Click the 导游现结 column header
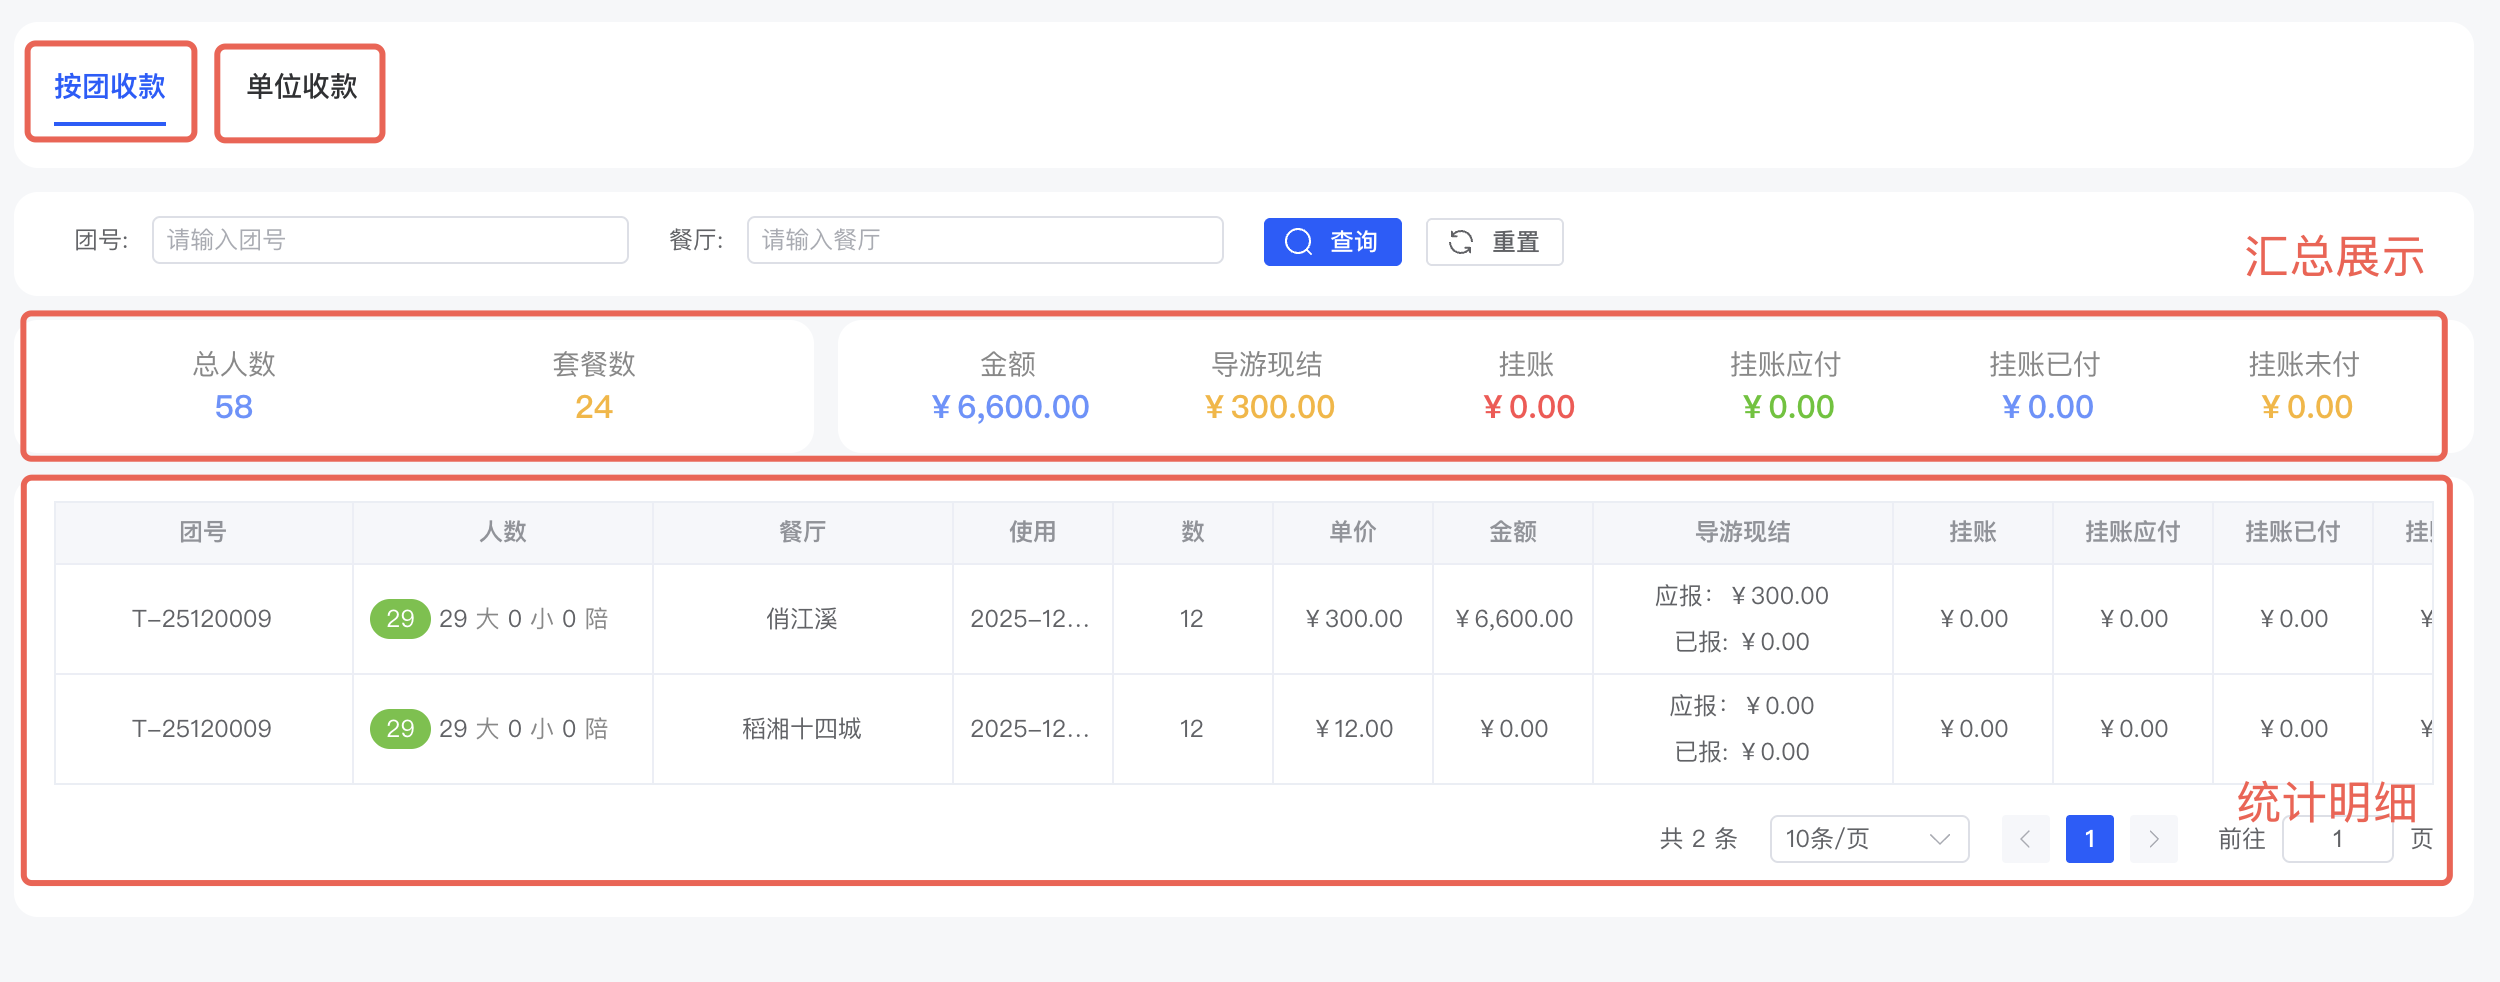This screenshot has height=982, width=2500. point(1742,532)
